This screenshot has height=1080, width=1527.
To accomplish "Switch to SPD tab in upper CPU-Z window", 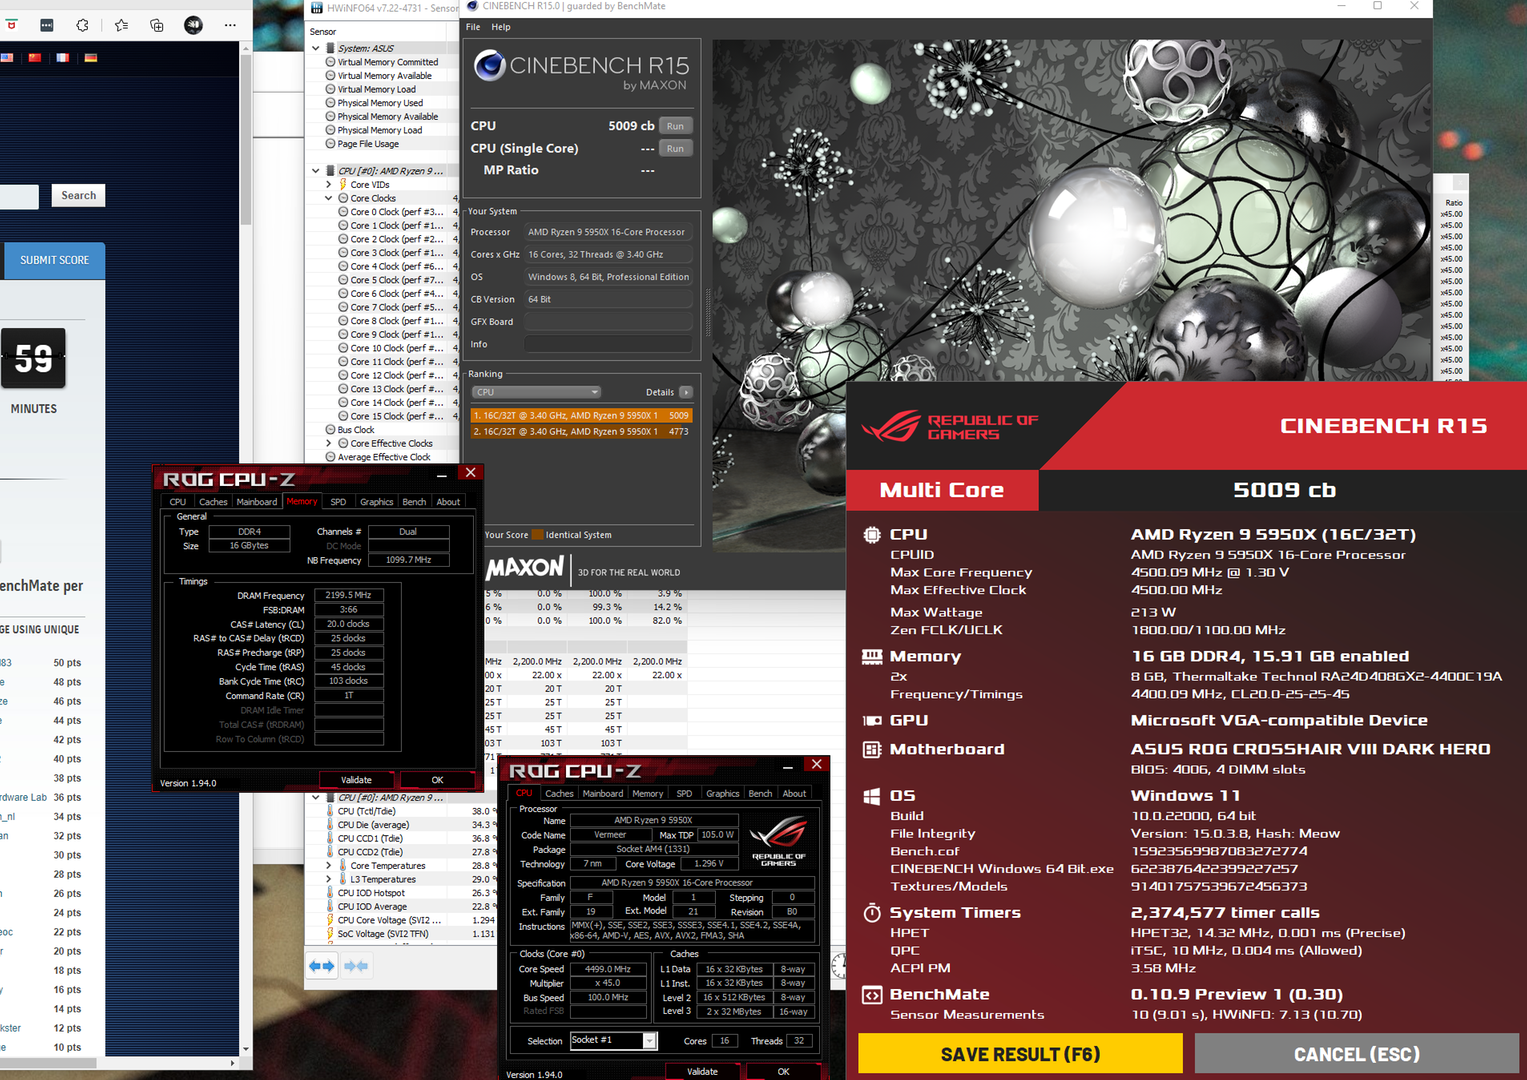I will 338,502.
